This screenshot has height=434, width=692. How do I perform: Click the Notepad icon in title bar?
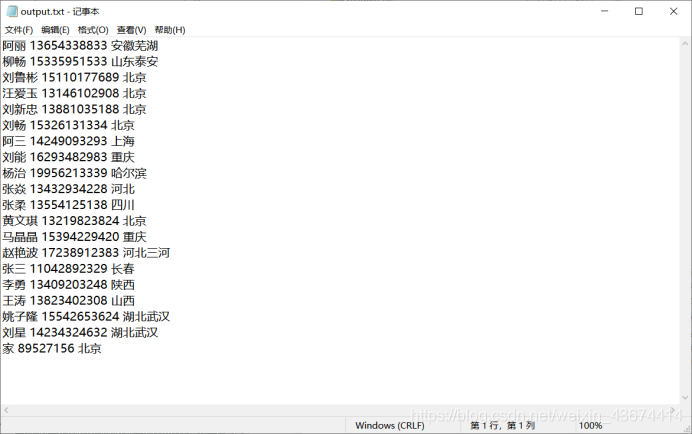tap(12, 11)
